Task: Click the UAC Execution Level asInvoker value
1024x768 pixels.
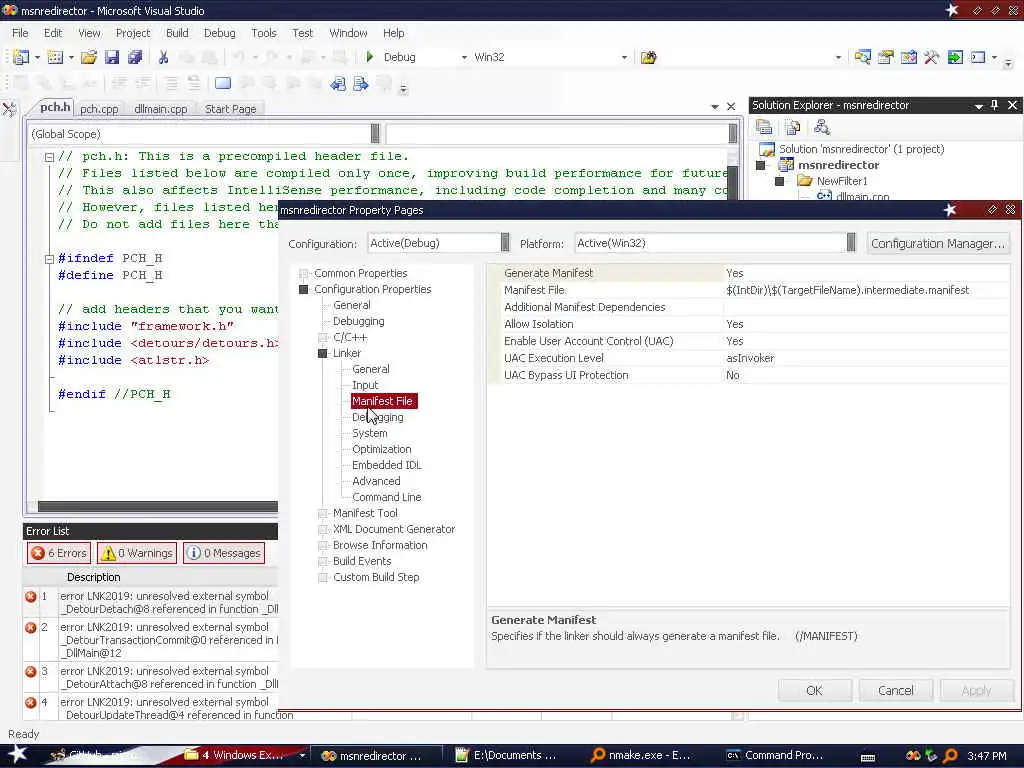Action: (x=750, y=358)
